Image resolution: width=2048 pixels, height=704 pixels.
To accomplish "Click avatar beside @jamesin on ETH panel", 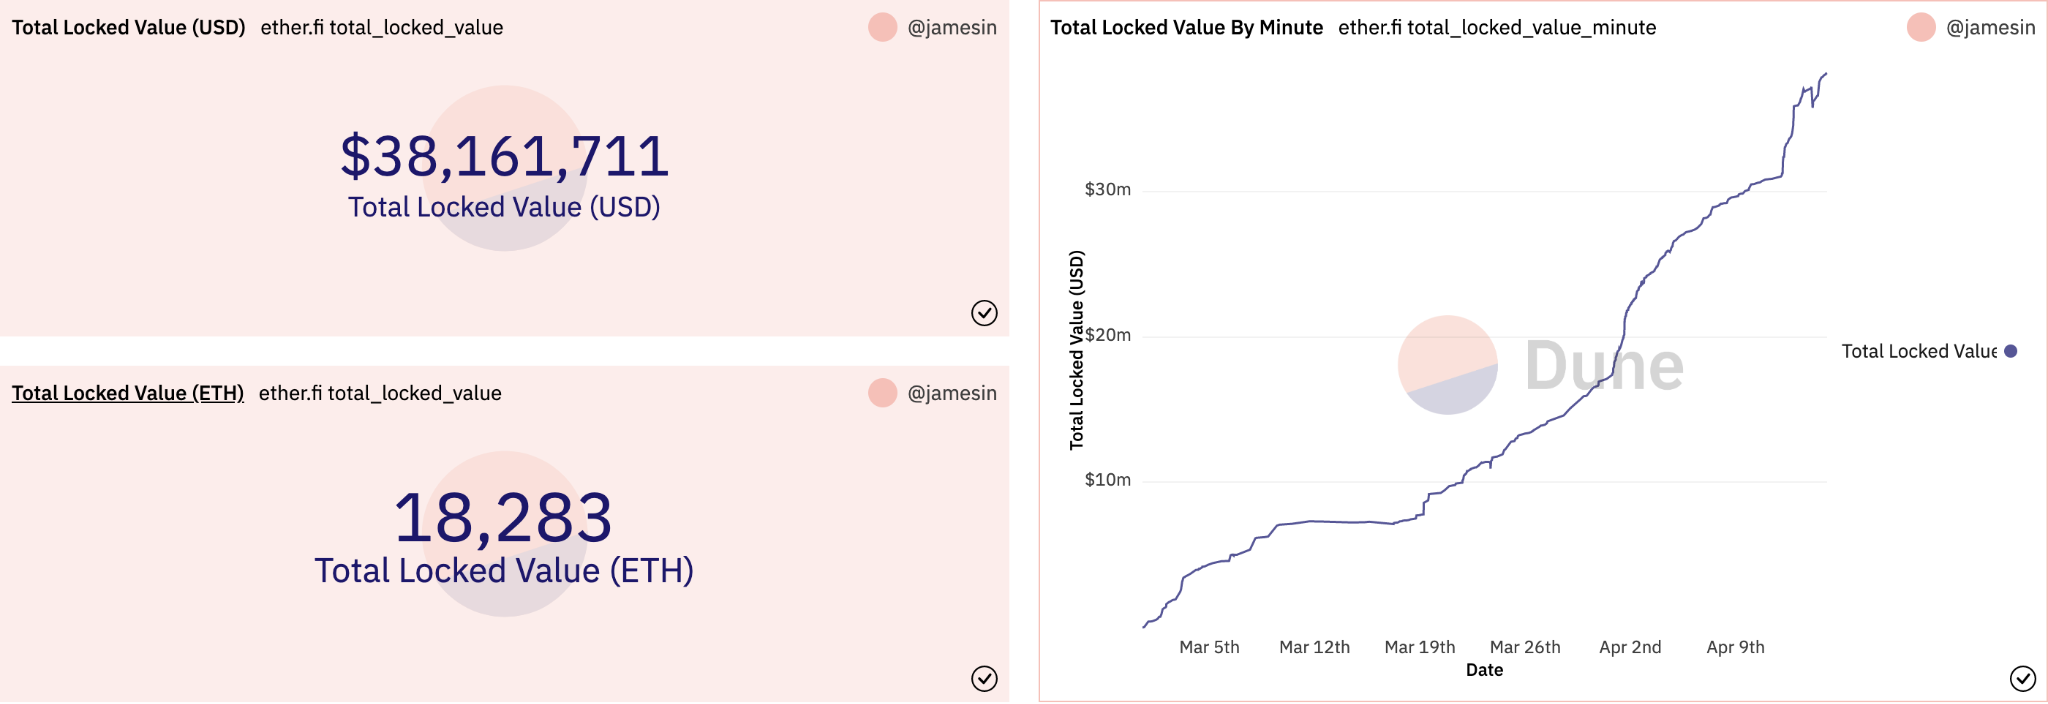I will coord(882,393).
